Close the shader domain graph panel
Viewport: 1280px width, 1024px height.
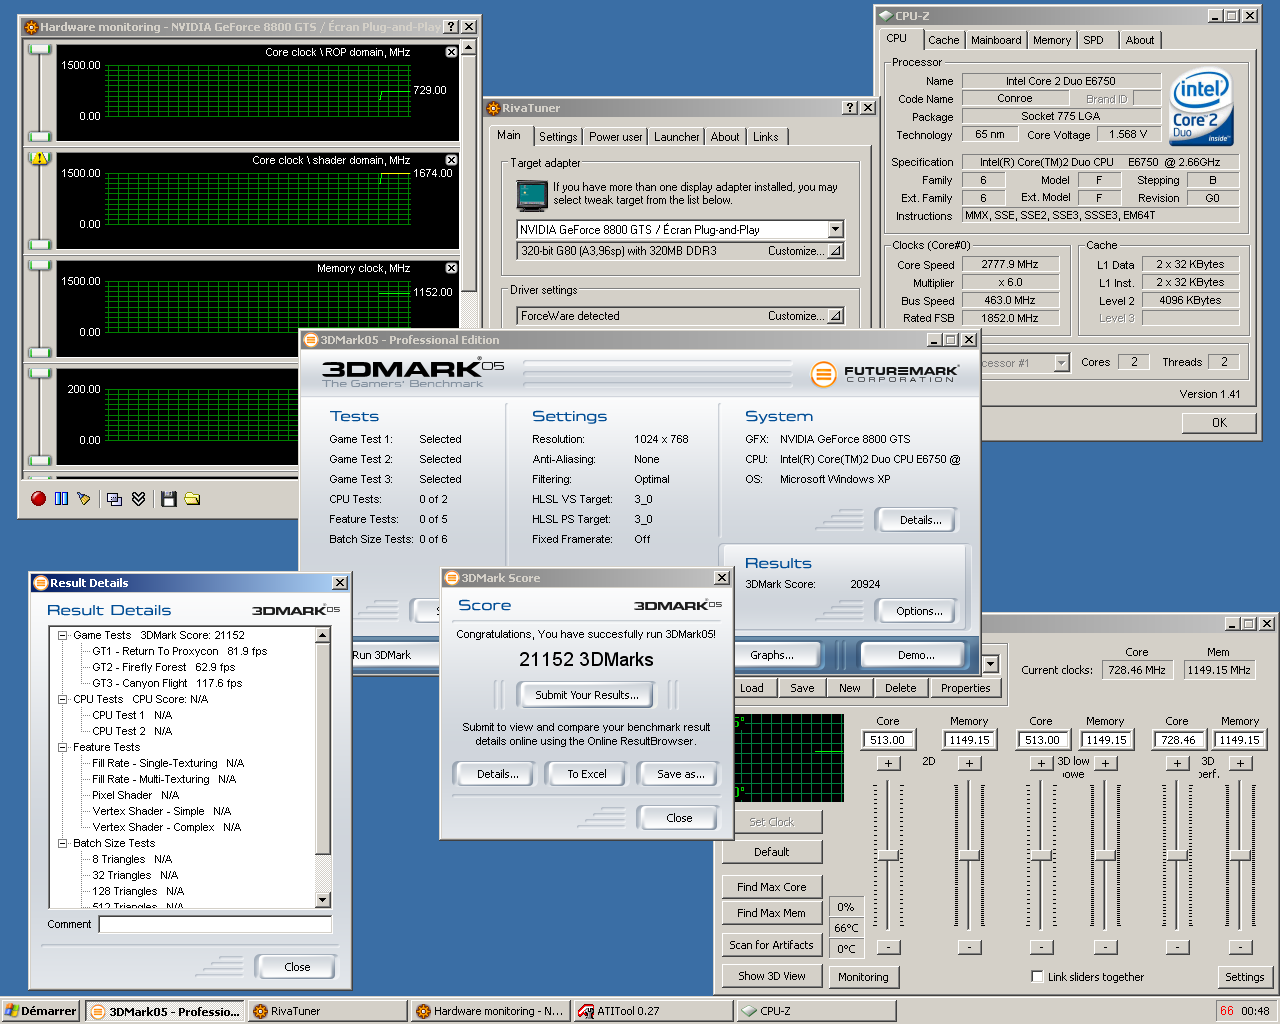[451, 160]
